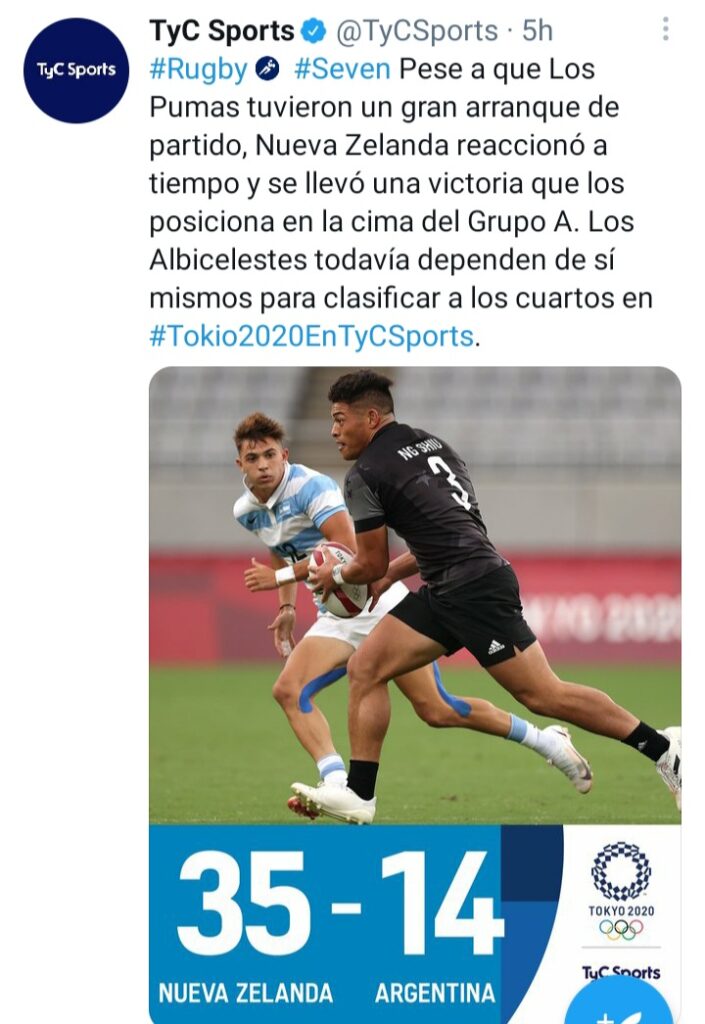705x1024 pixels.
Task: Open the #Rugby hashtag
Action: pyautogui.click(x=198, y=69)
